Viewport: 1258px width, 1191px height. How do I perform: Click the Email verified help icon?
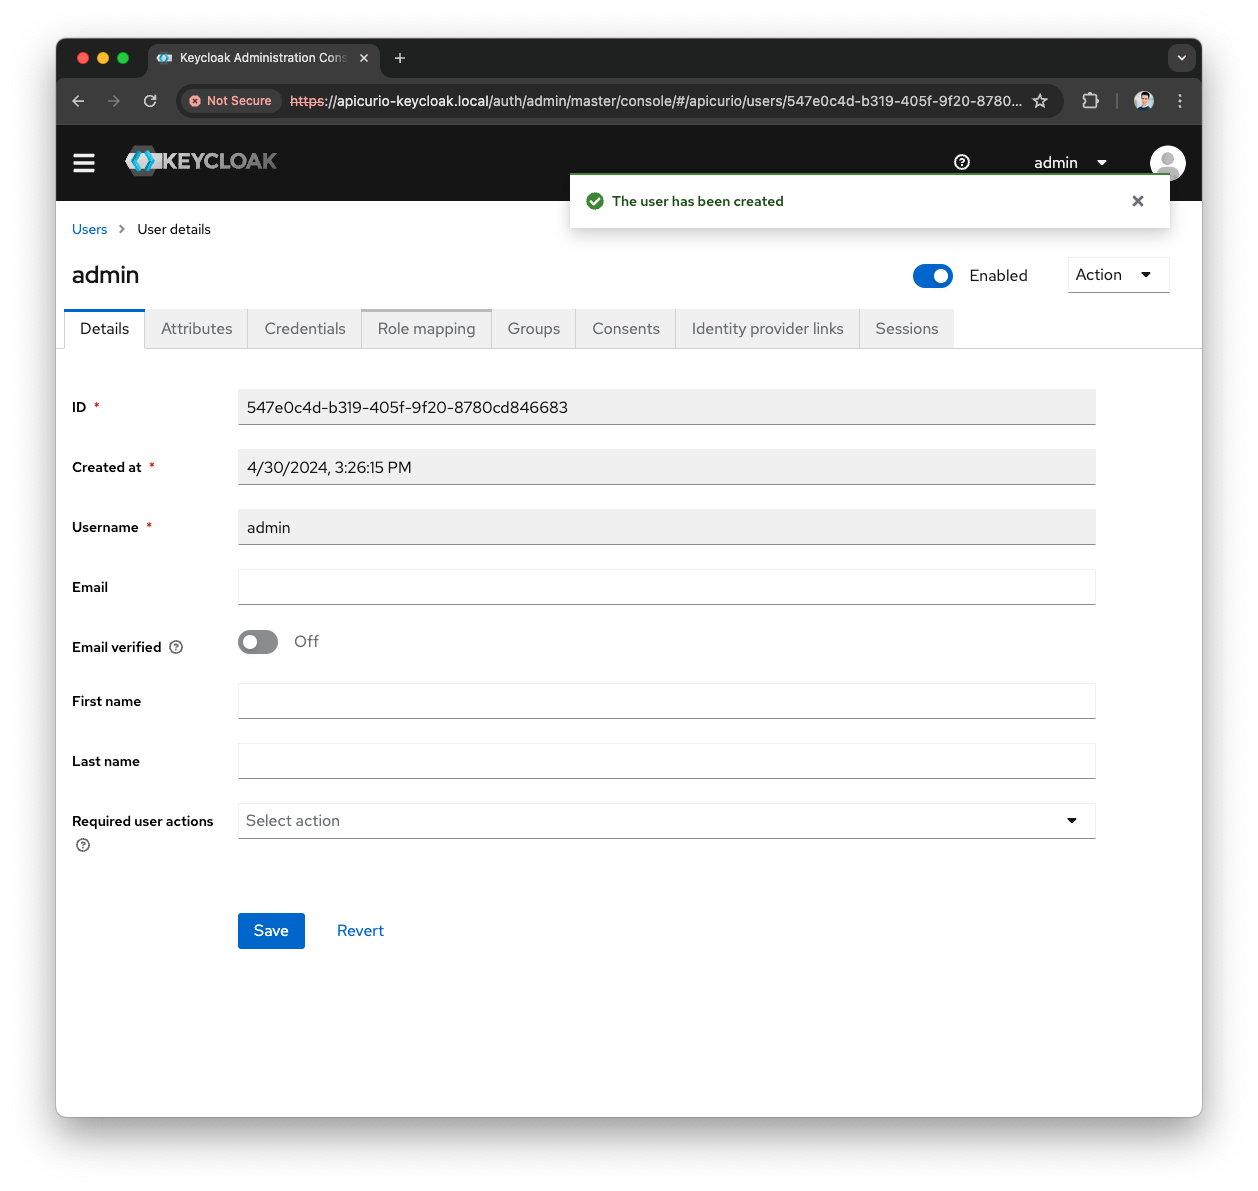coord(176,647)
